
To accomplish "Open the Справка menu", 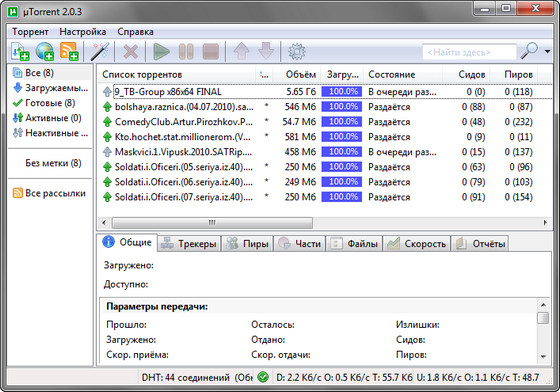I will (x=135, y=32).
